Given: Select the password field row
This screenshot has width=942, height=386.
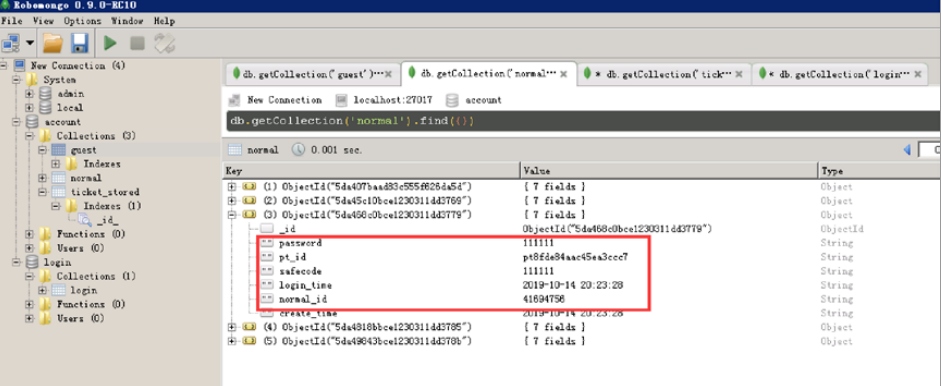Looking at the screenshot, I should pyautogui.click(x=582, y=243).
